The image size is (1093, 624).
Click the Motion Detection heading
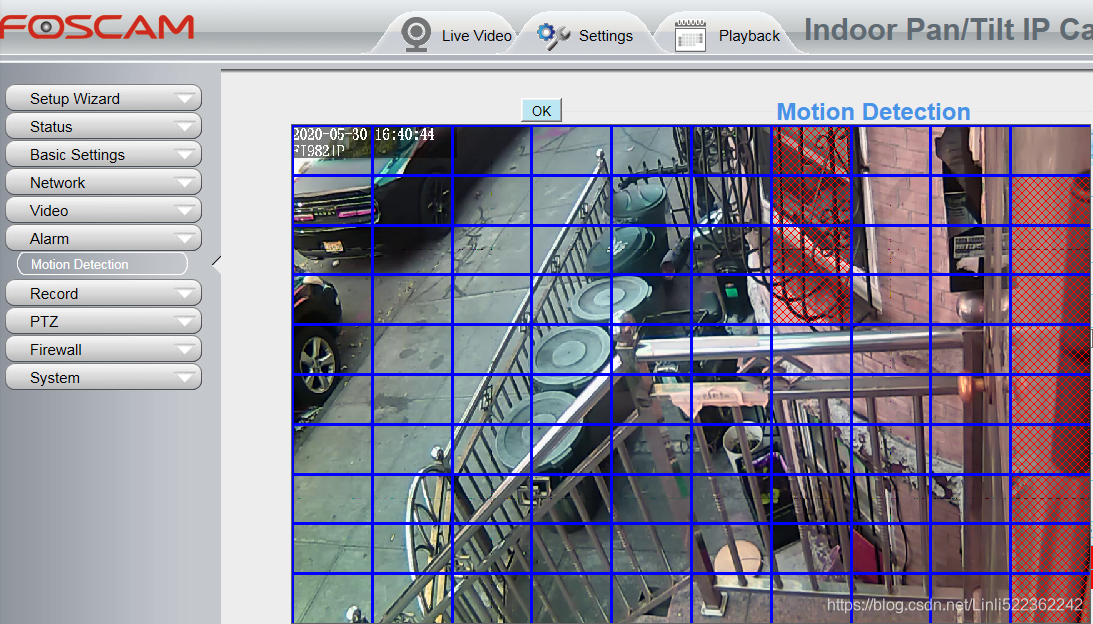873,112
